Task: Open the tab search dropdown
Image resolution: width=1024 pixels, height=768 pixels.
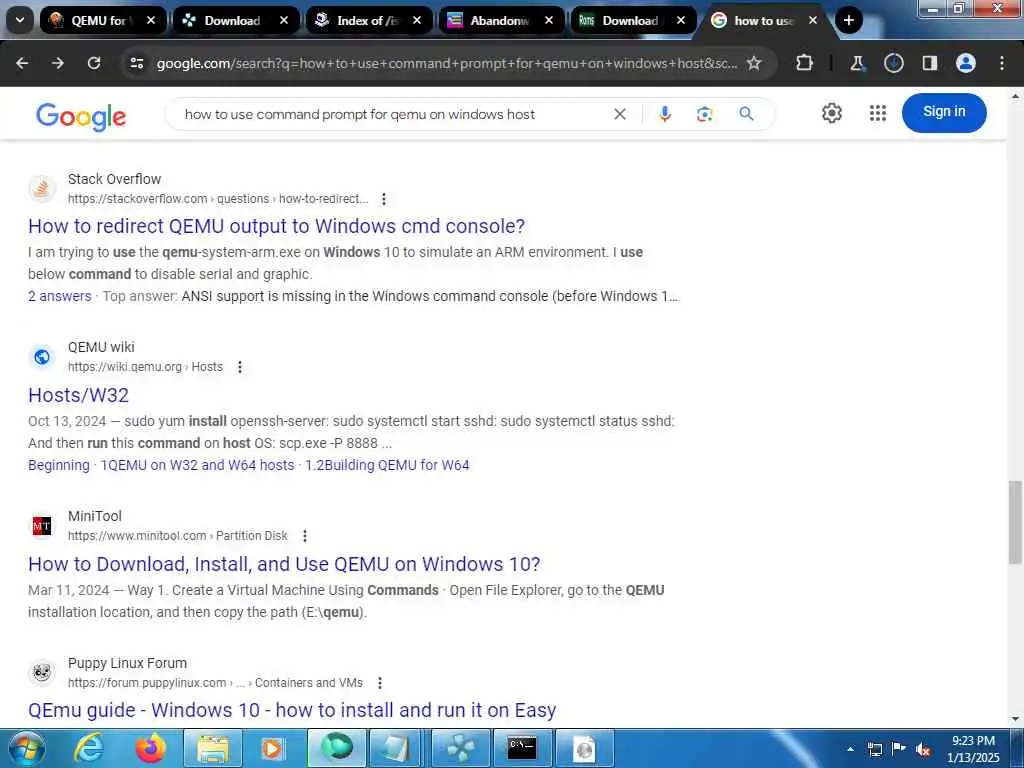Action: point(20,20)
